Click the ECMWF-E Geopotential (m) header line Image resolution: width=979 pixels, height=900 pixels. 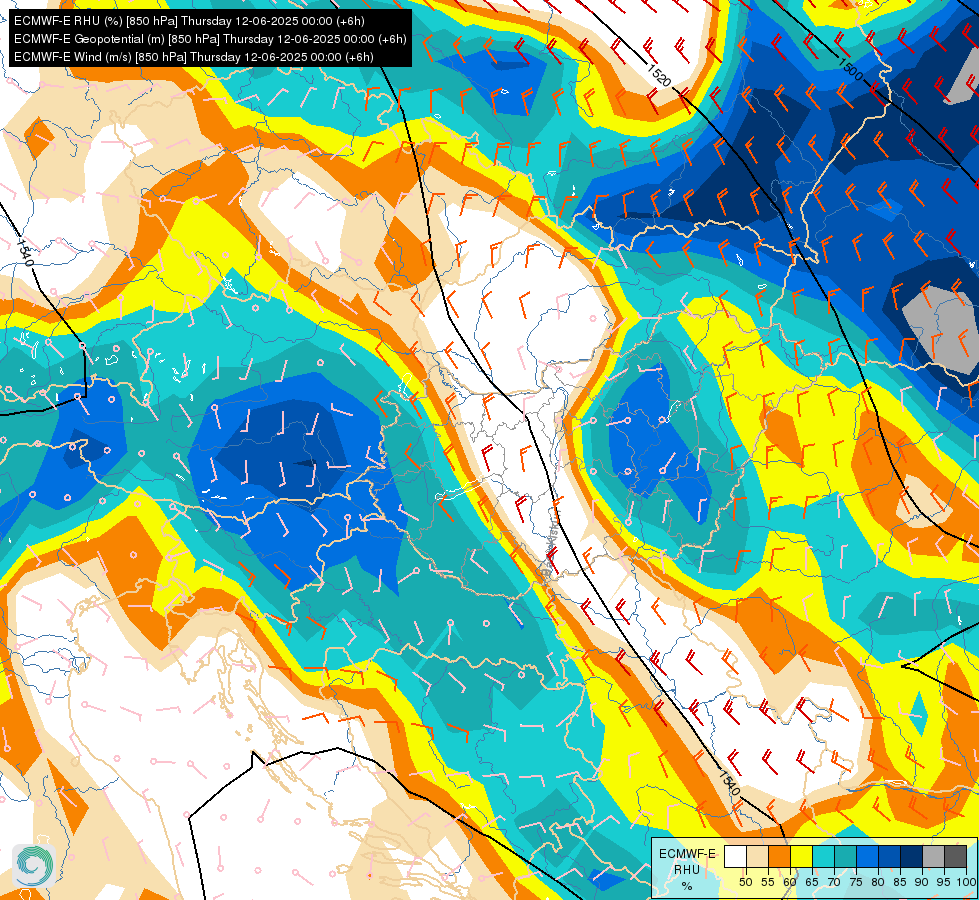[210, 39]
